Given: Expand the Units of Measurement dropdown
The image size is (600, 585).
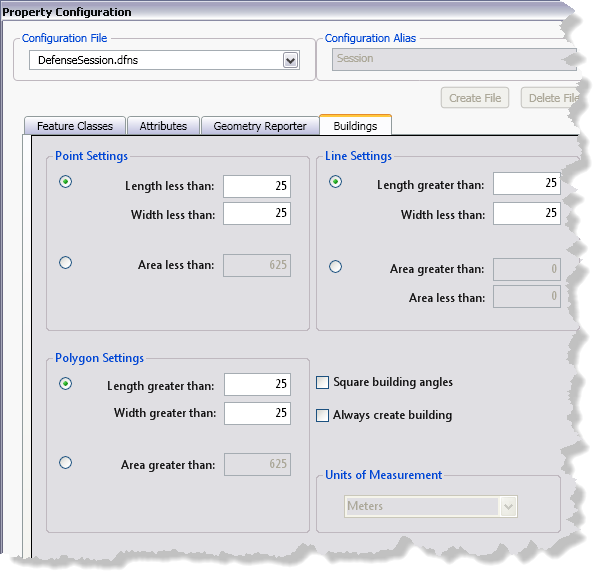Looking at the screenshot, I should (508, 506).
